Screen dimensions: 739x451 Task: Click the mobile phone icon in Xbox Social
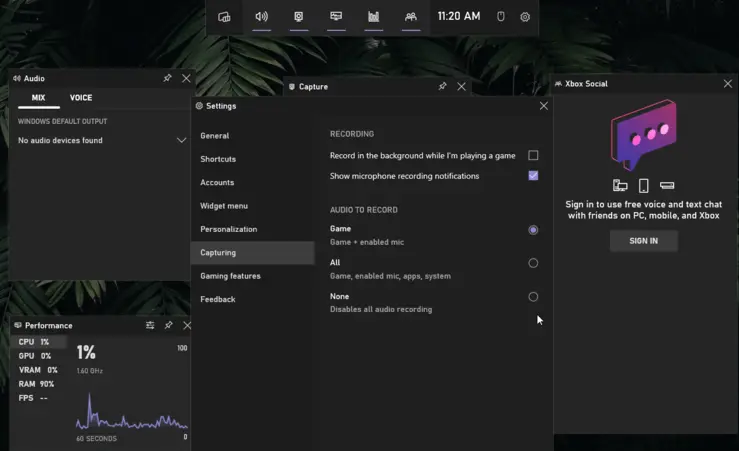click(643, 186)
